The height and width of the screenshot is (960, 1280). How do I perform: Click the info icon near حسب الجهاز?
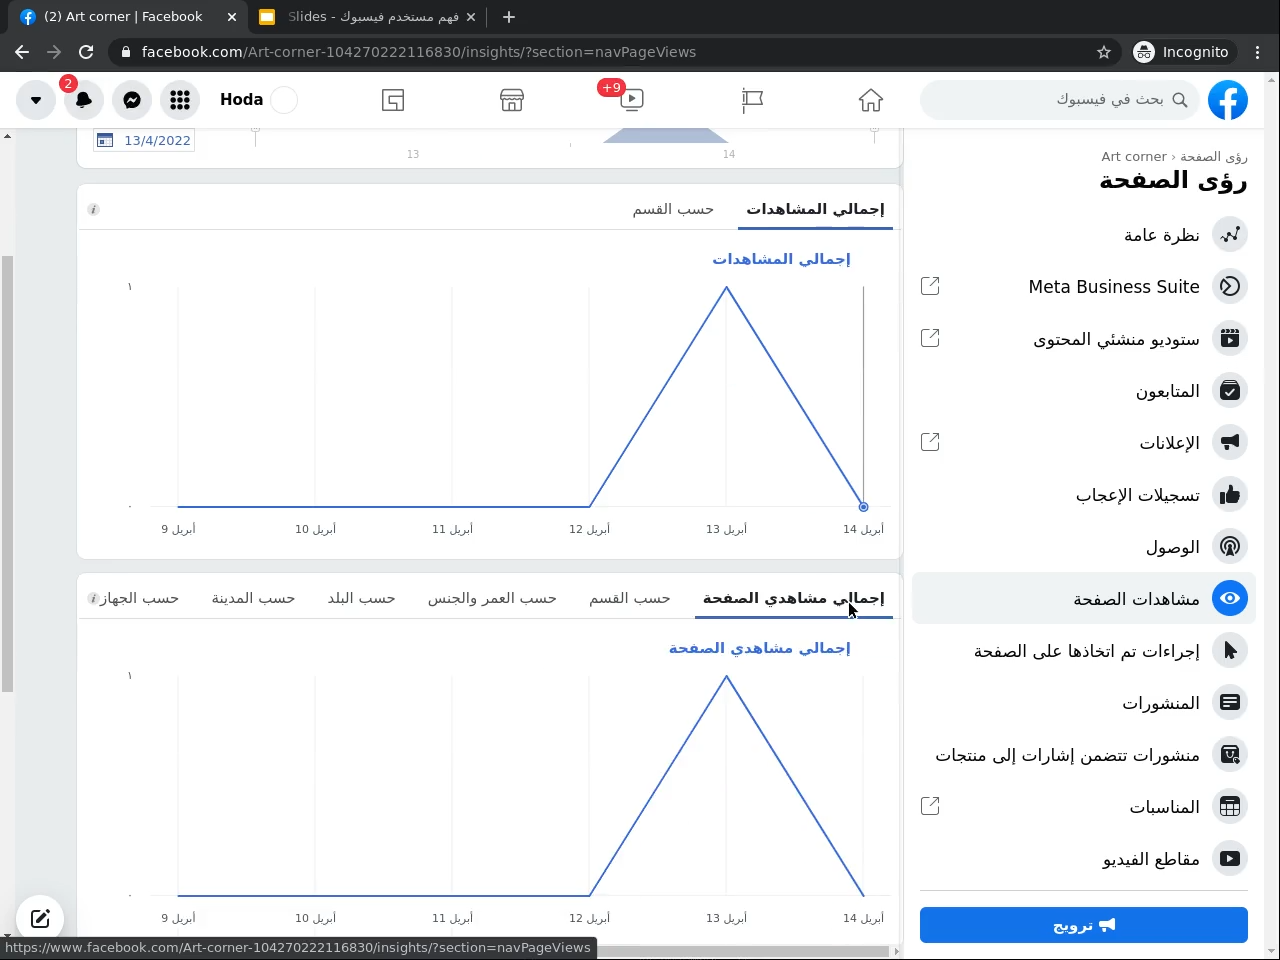93,599
